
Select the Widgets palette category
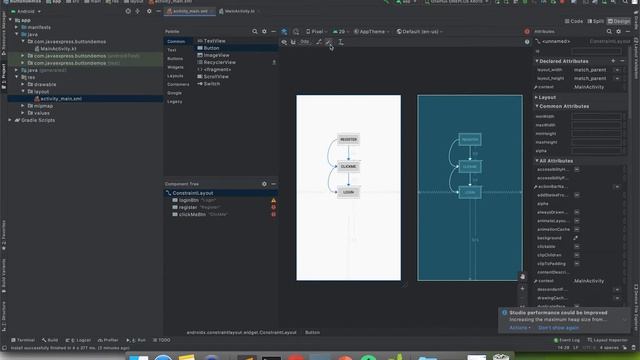coord(176,67)
